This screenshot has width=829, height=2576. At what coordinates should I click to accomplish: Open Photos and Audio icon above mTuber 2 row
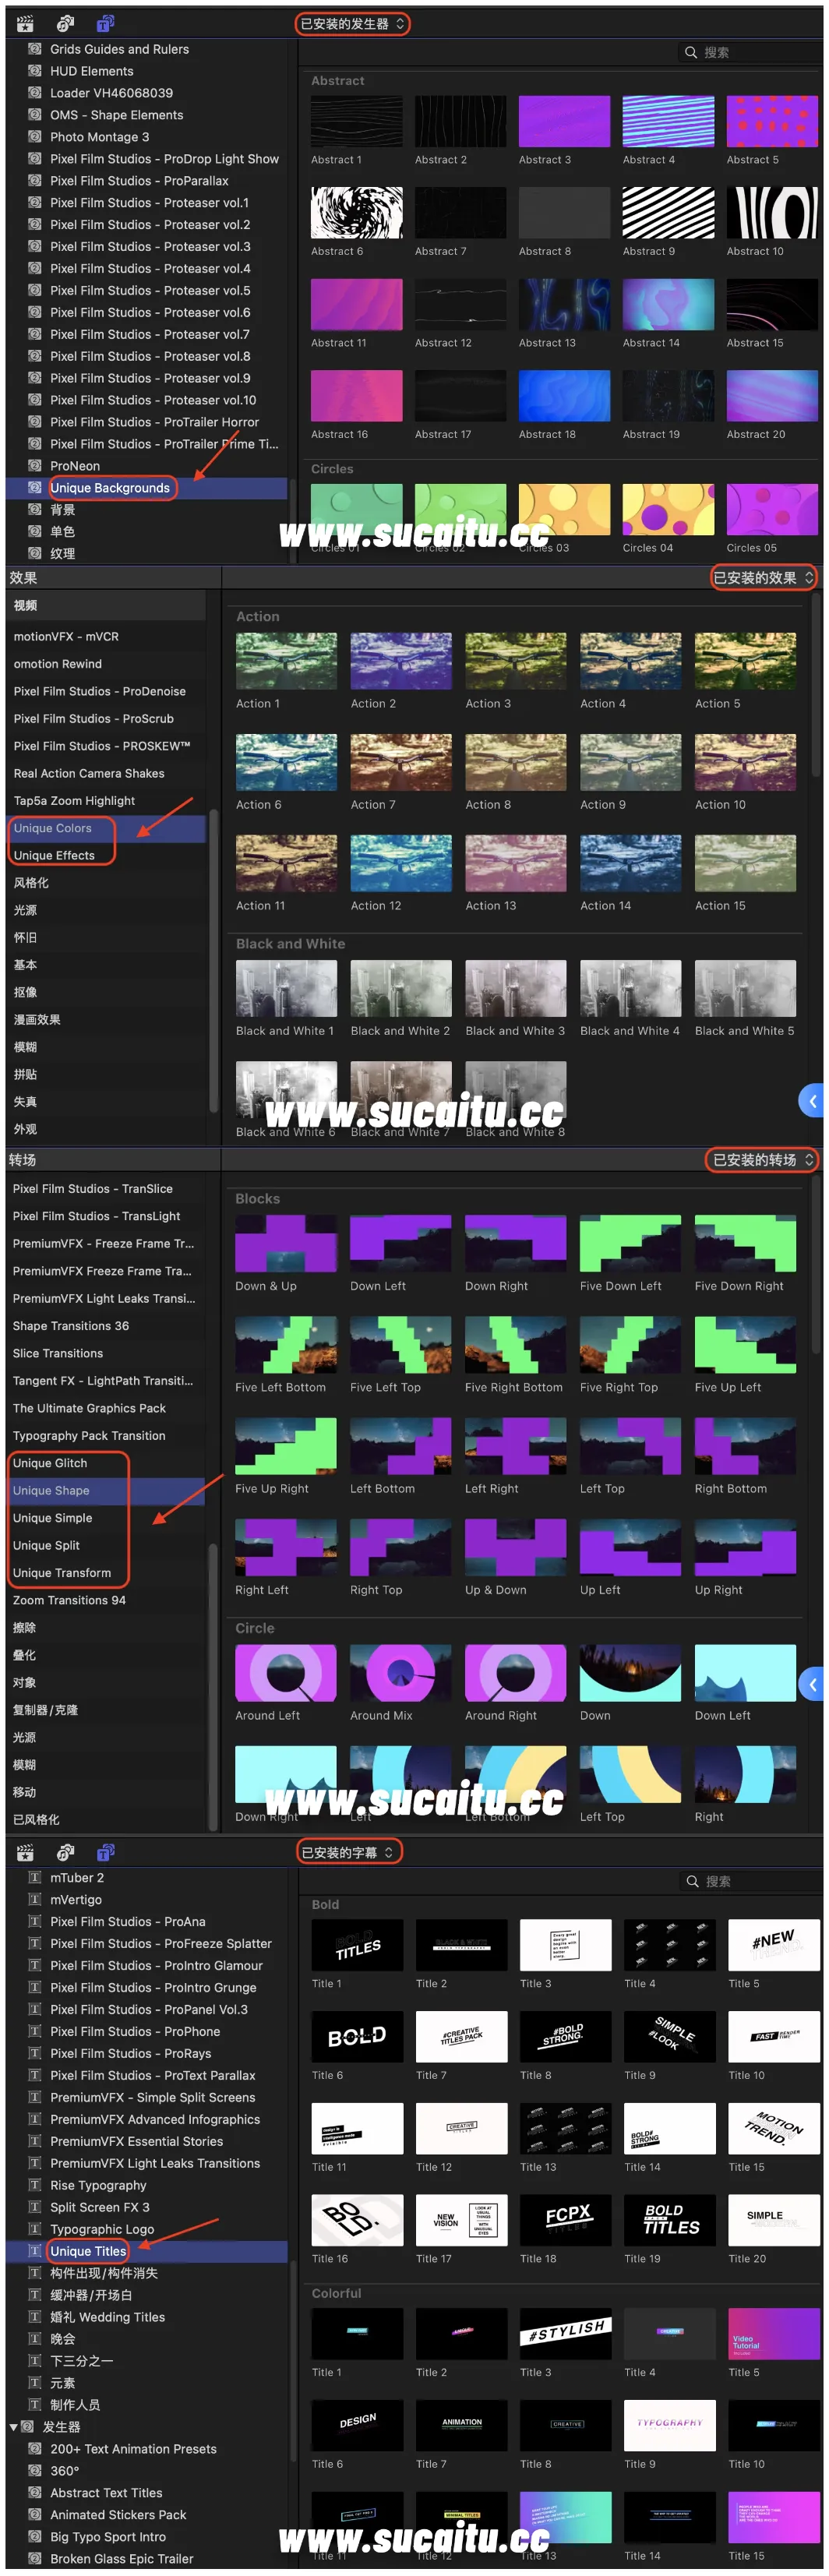(x=66, y=1852)
